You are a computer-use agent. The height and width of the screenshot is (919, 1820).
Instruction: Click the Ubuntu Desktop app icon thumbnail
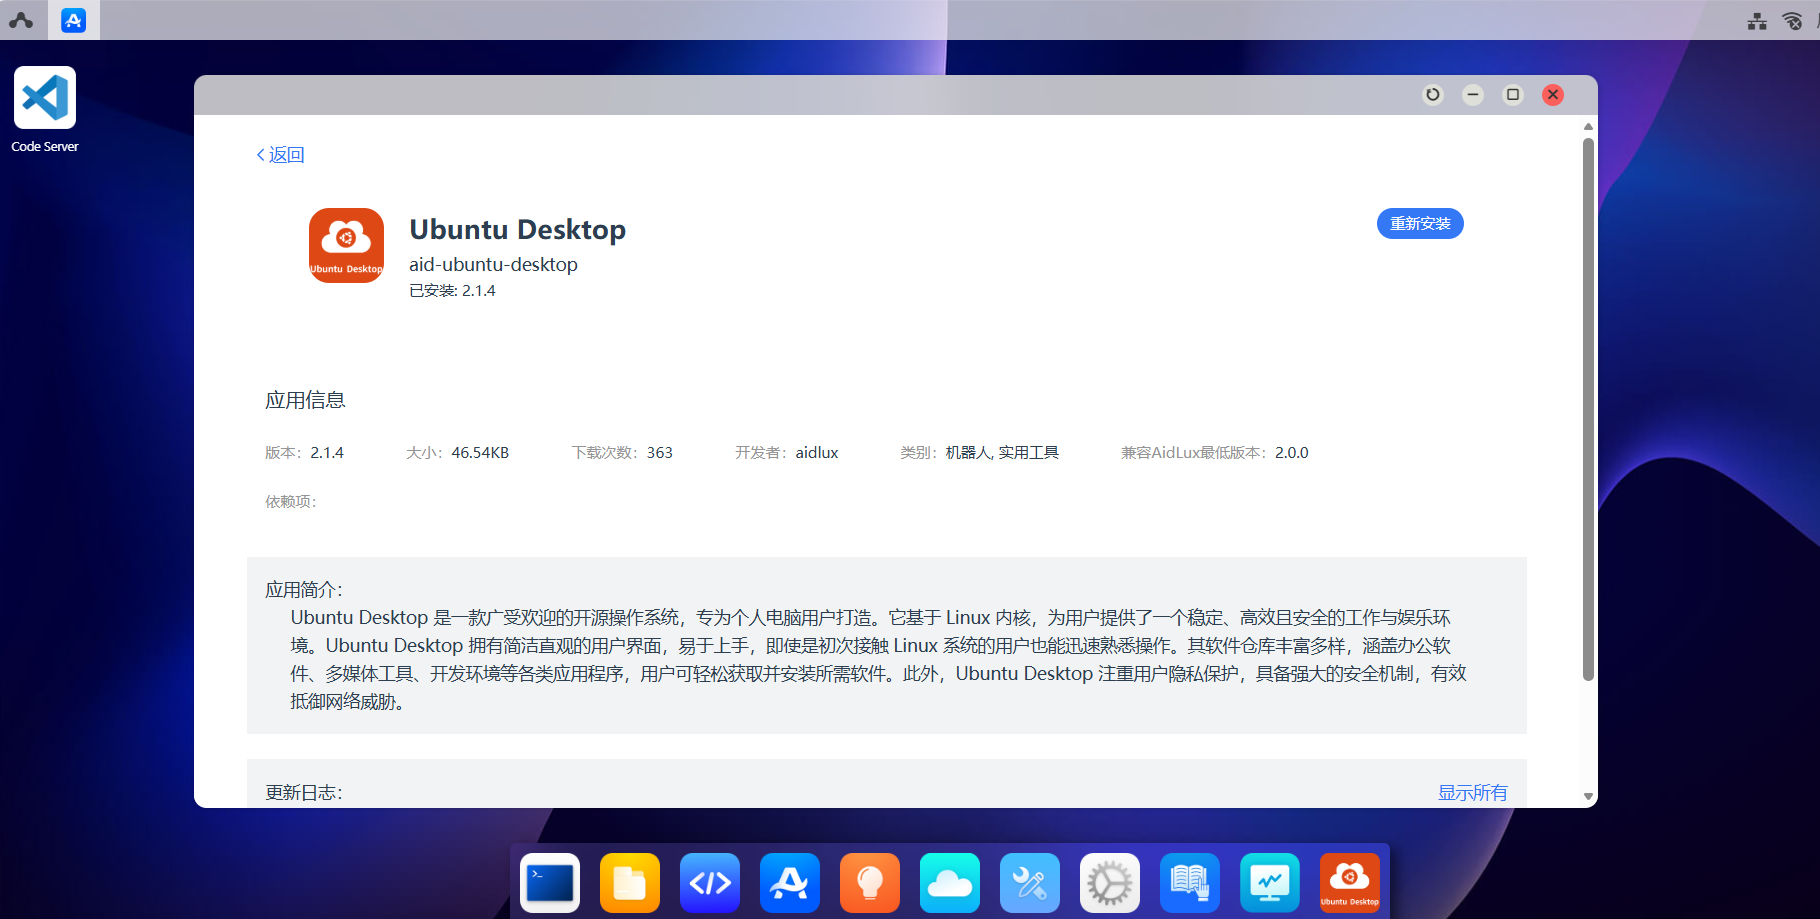346,245
